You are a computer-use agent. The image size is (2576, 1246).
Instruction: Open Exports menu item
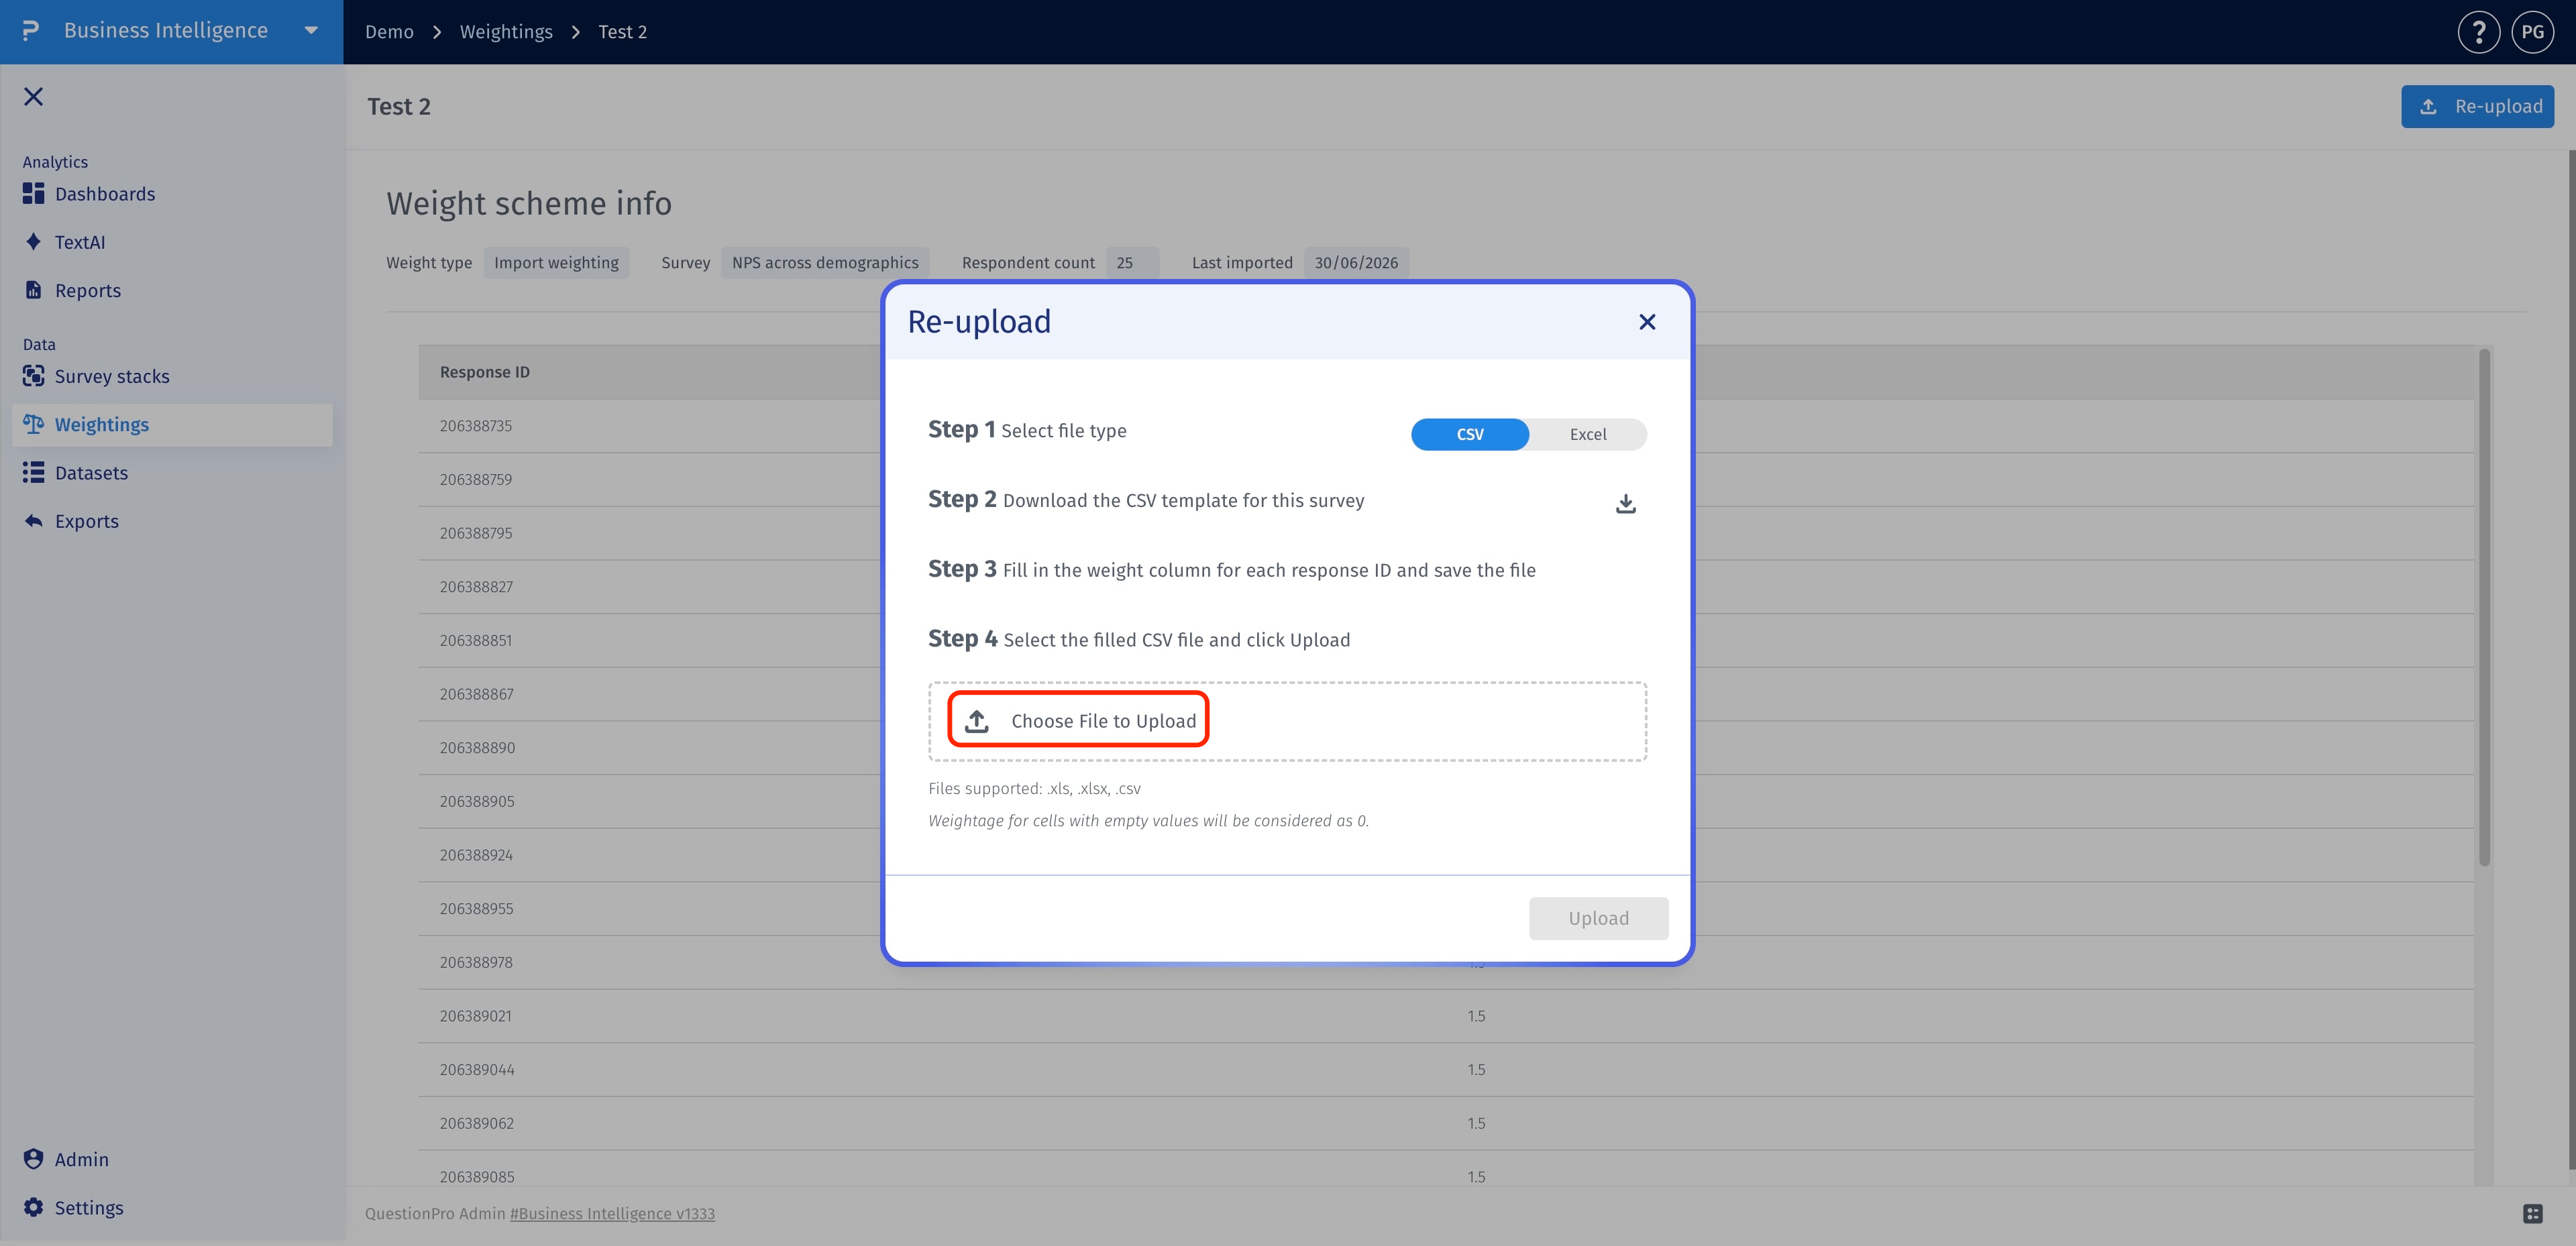tap(86, 521)
